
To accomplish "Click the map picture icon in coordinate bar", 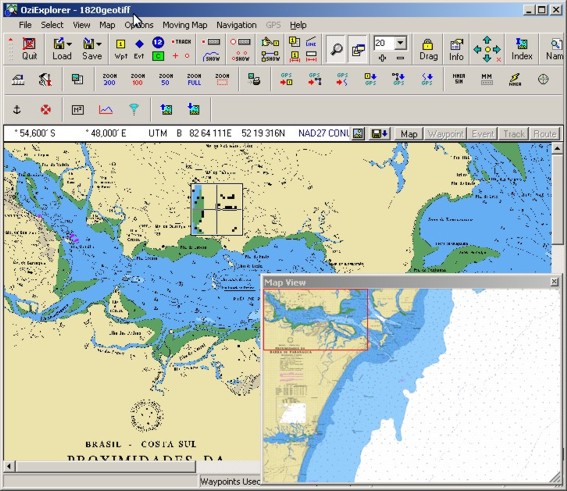I will [x=358, y=134].
